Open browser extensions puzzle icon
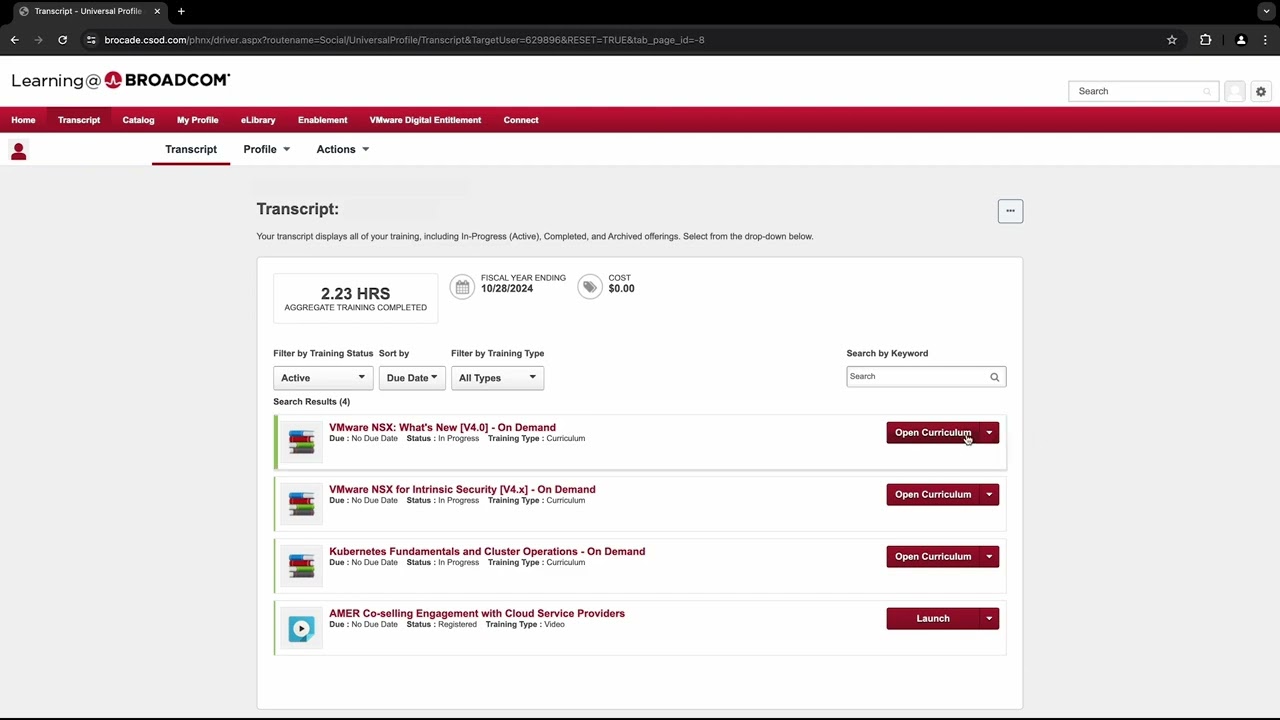1280x720 pixels. coord(1205,40)
